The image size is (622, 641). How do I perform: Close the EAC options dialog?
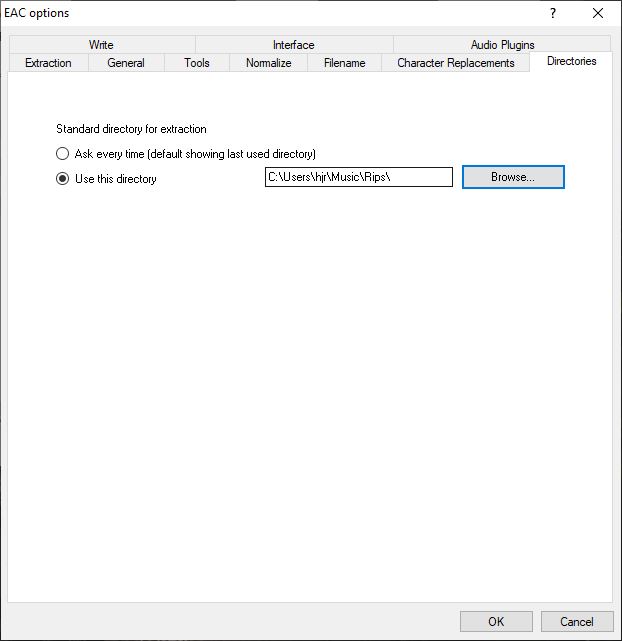coord(598,13)
